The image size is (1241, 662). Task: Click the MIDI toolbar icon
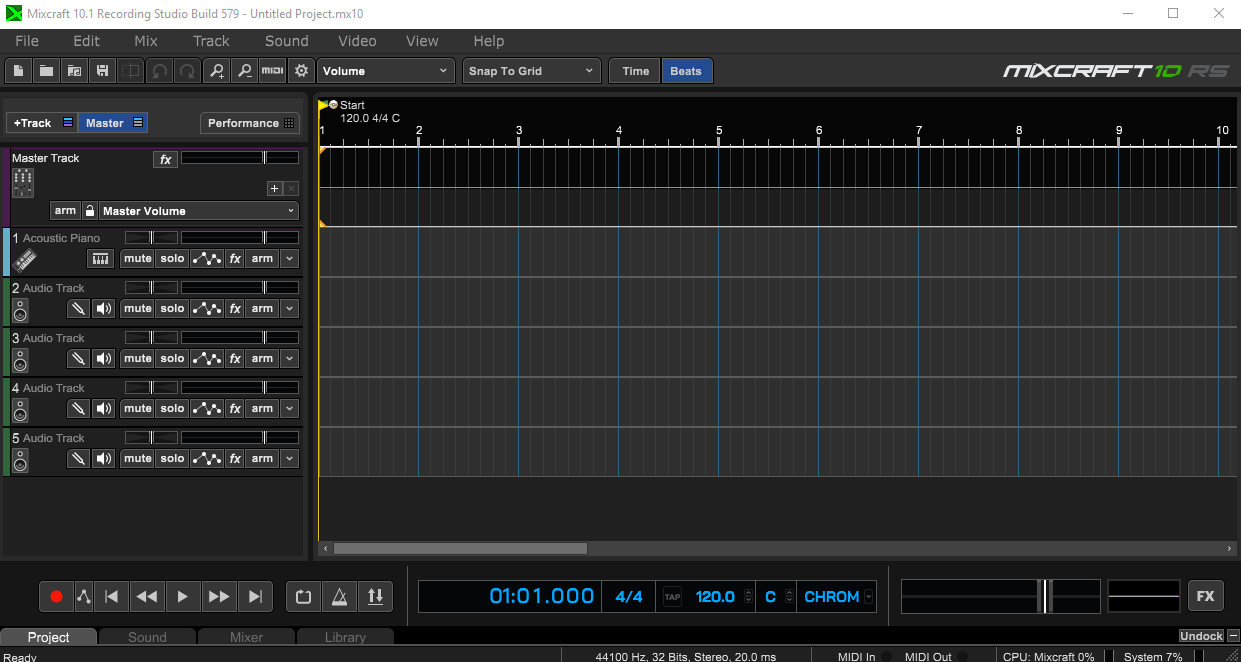click(272, 71)
